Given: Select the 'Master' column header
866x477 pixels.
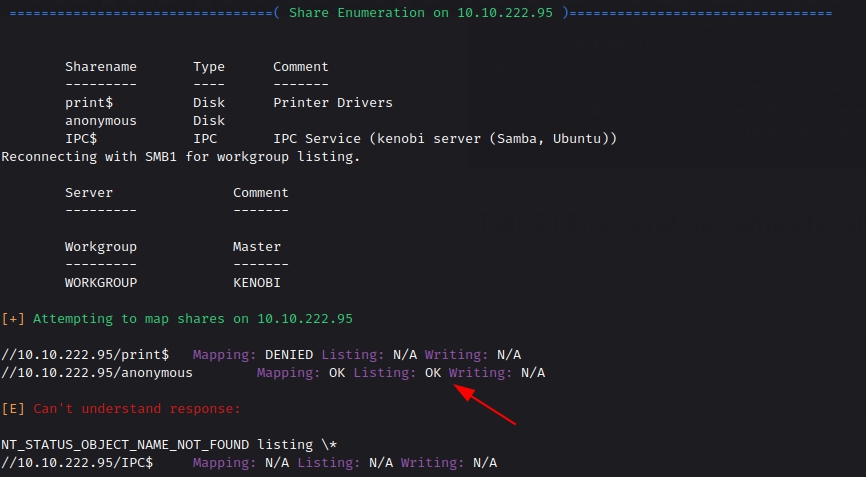Looking at the screenshot, I should click(257, 247).
